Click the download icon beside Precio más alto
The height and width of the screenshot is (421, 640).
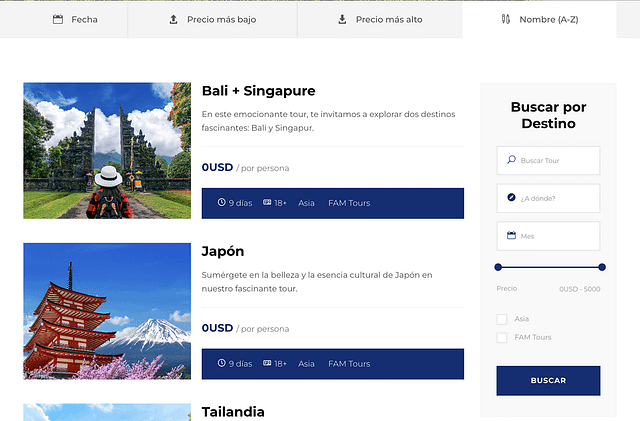pyautogui.click(x=342, y=19)
